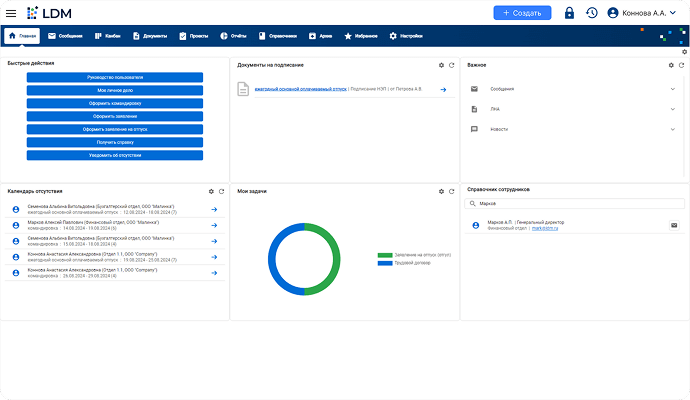Refresh the Важное panel
Viewport: 690px width, 400px height.
682,65
